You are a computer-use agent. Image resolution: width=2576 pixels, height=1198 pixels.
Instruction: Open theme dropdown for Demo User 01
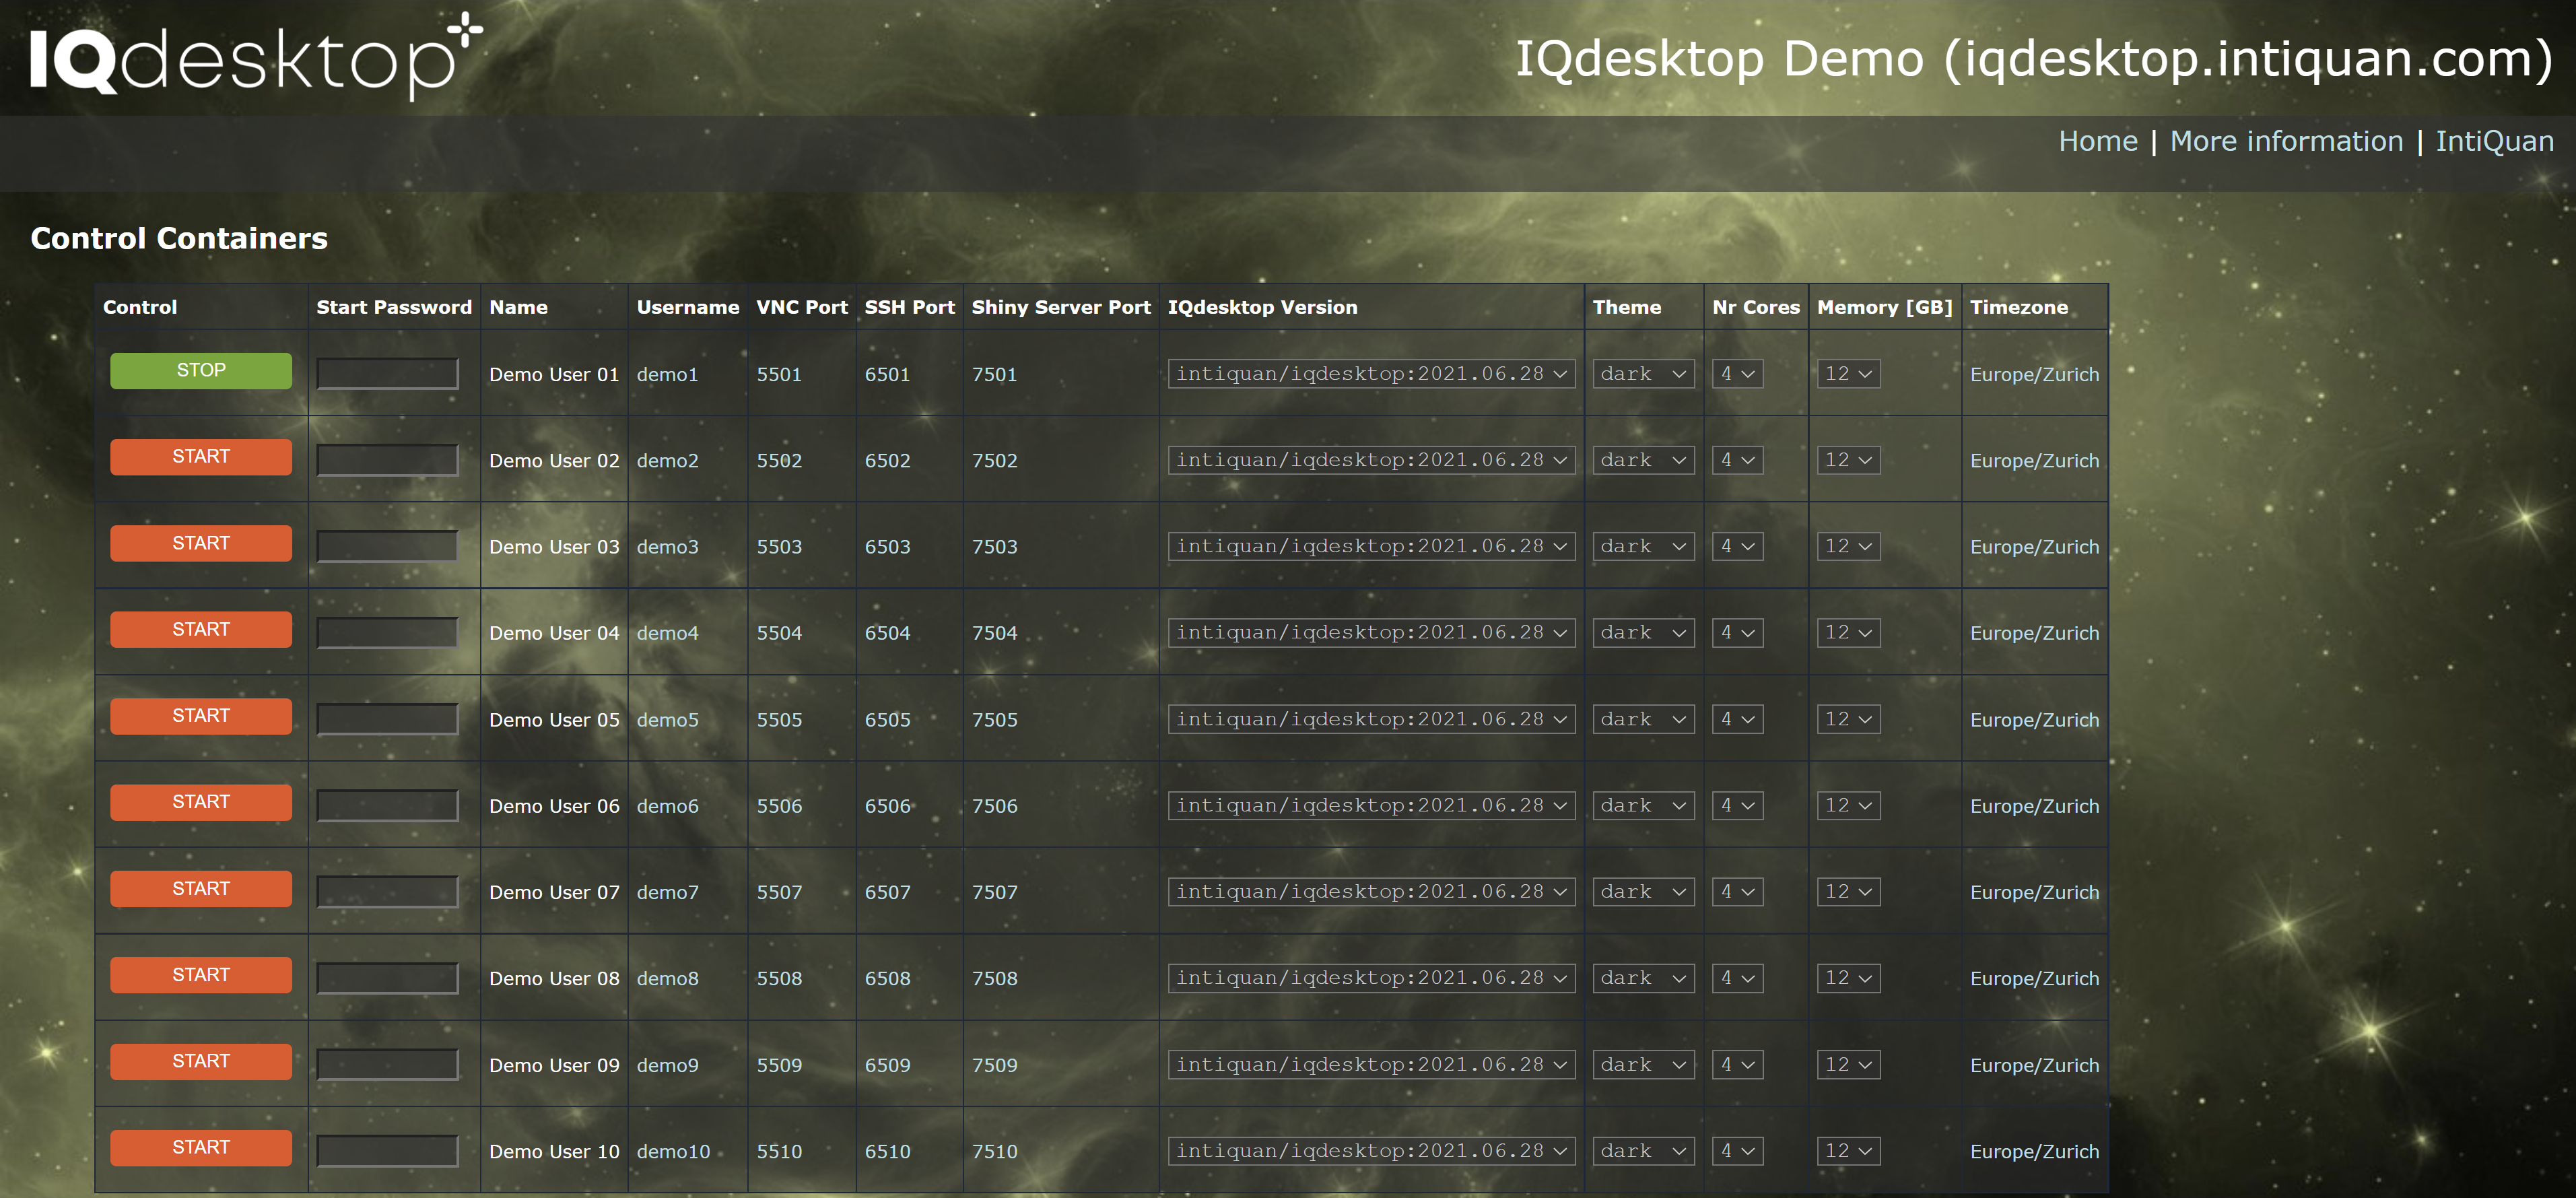tap(1643, 374)
